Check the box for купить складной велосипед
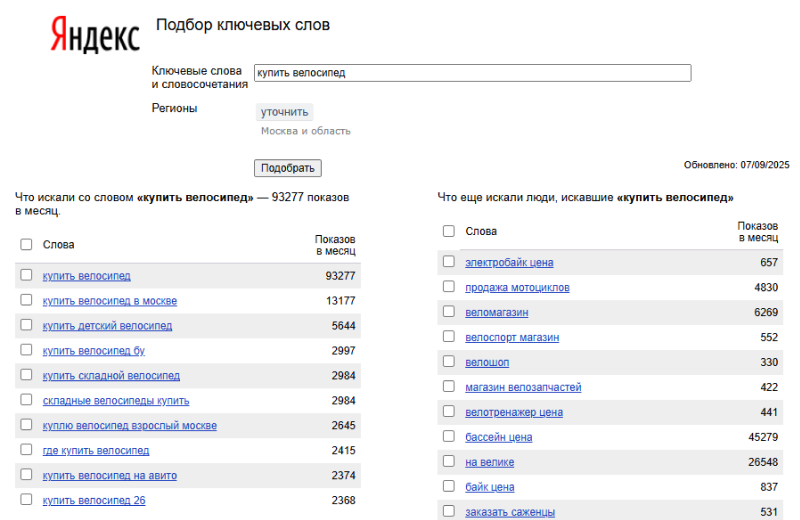This screenshot has width=800, height=520. coord(26,375)
